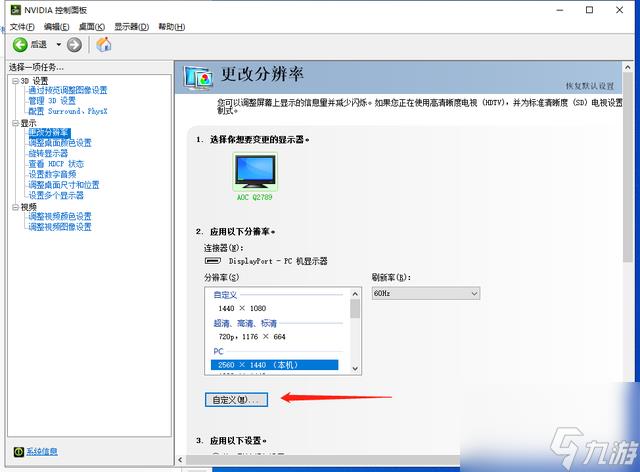
Task: Click the resolution list scrollbar thumb
Action: 355,309
